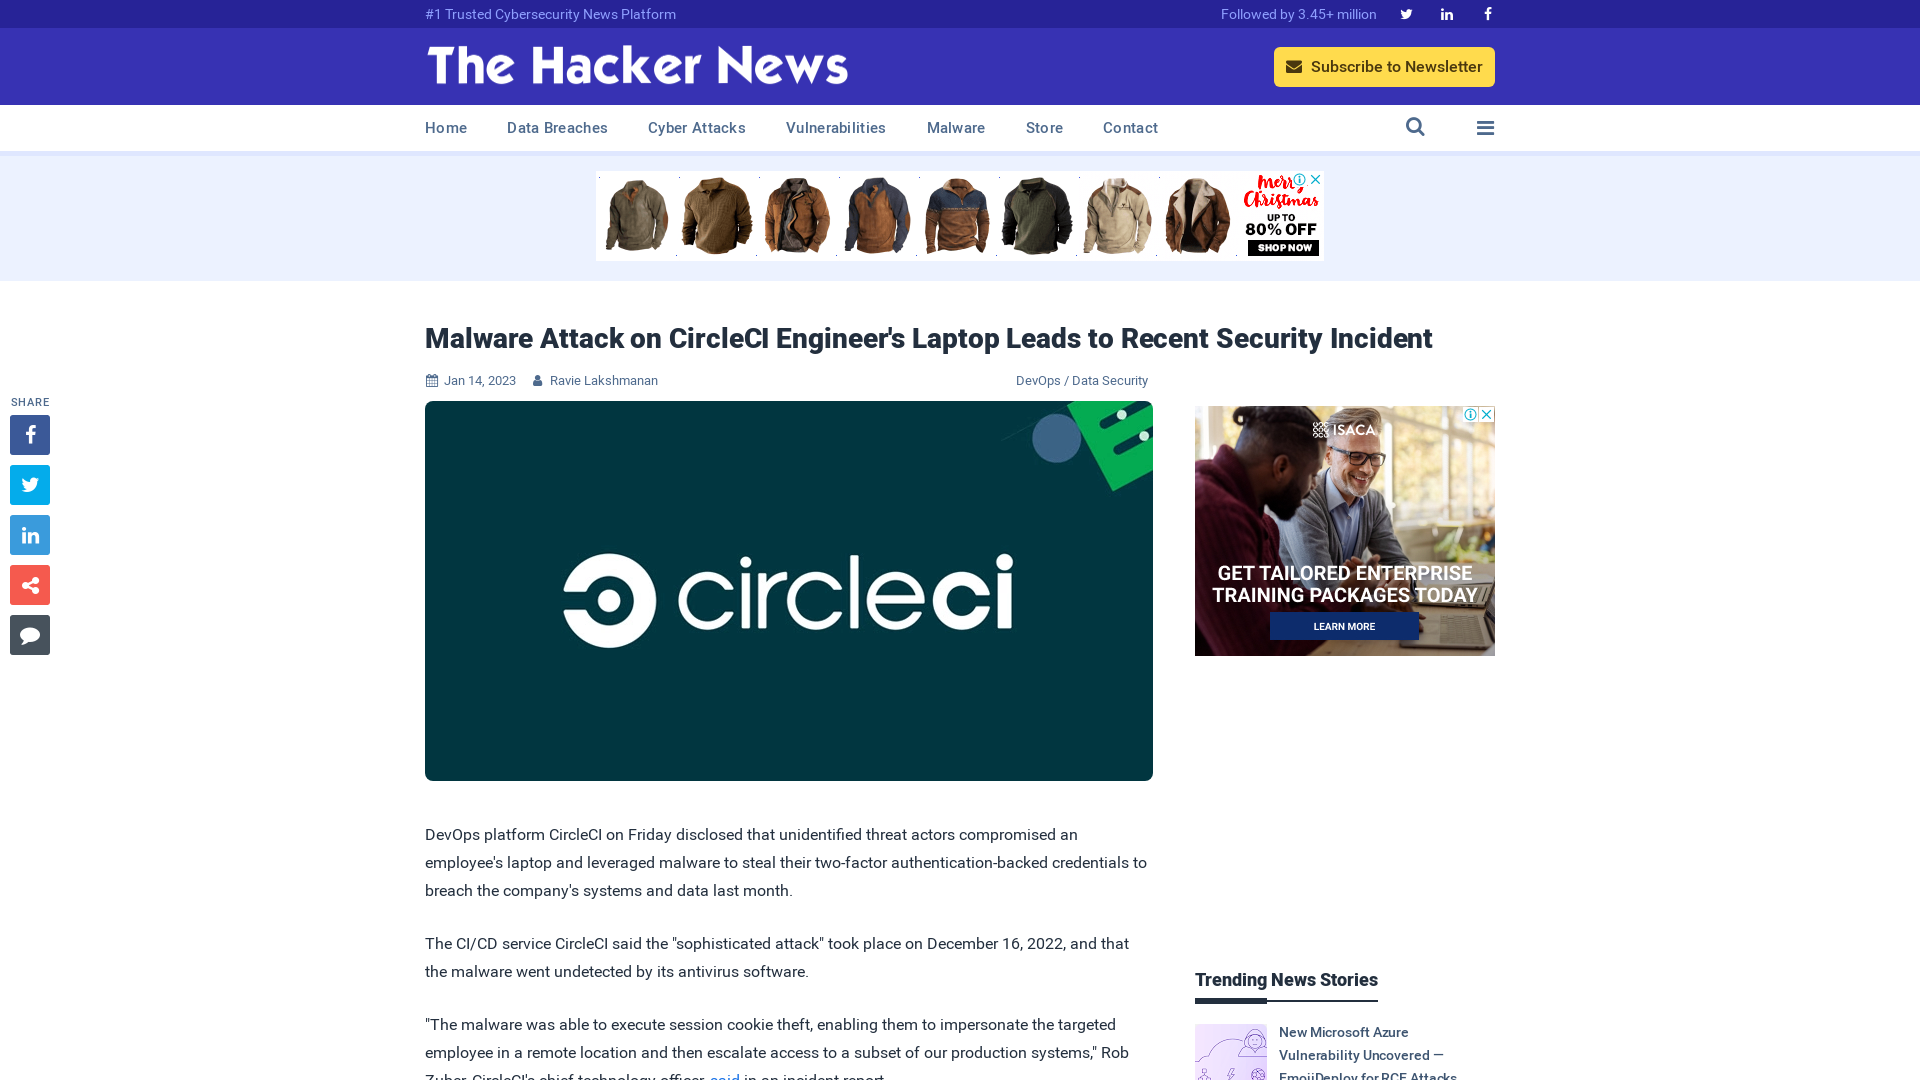Click the Facebook icon in header

click(x=1487, y=13)
